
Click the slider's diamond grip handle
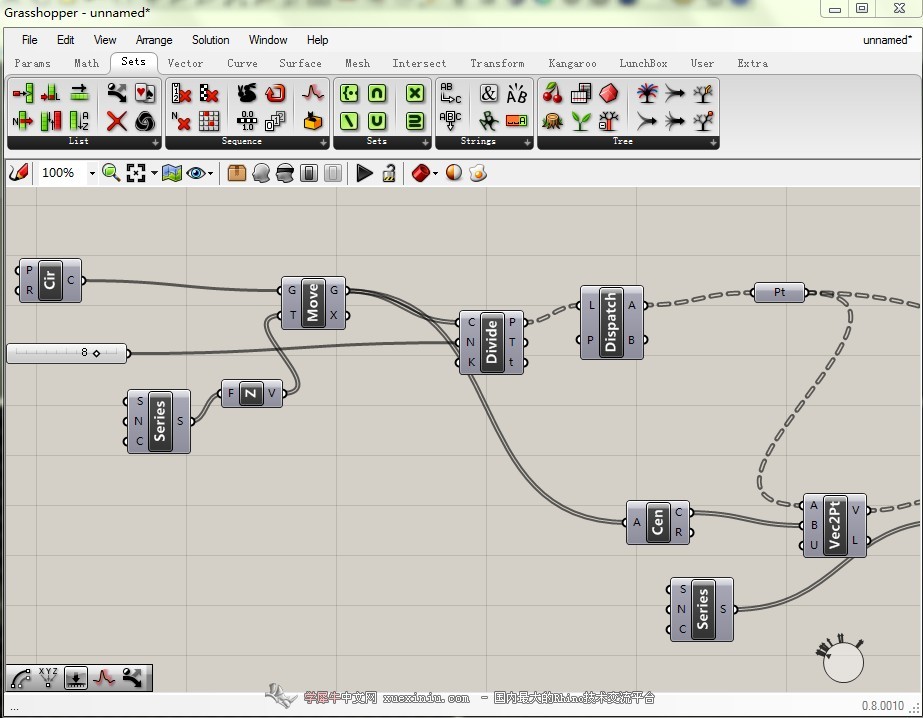point(97,353)
